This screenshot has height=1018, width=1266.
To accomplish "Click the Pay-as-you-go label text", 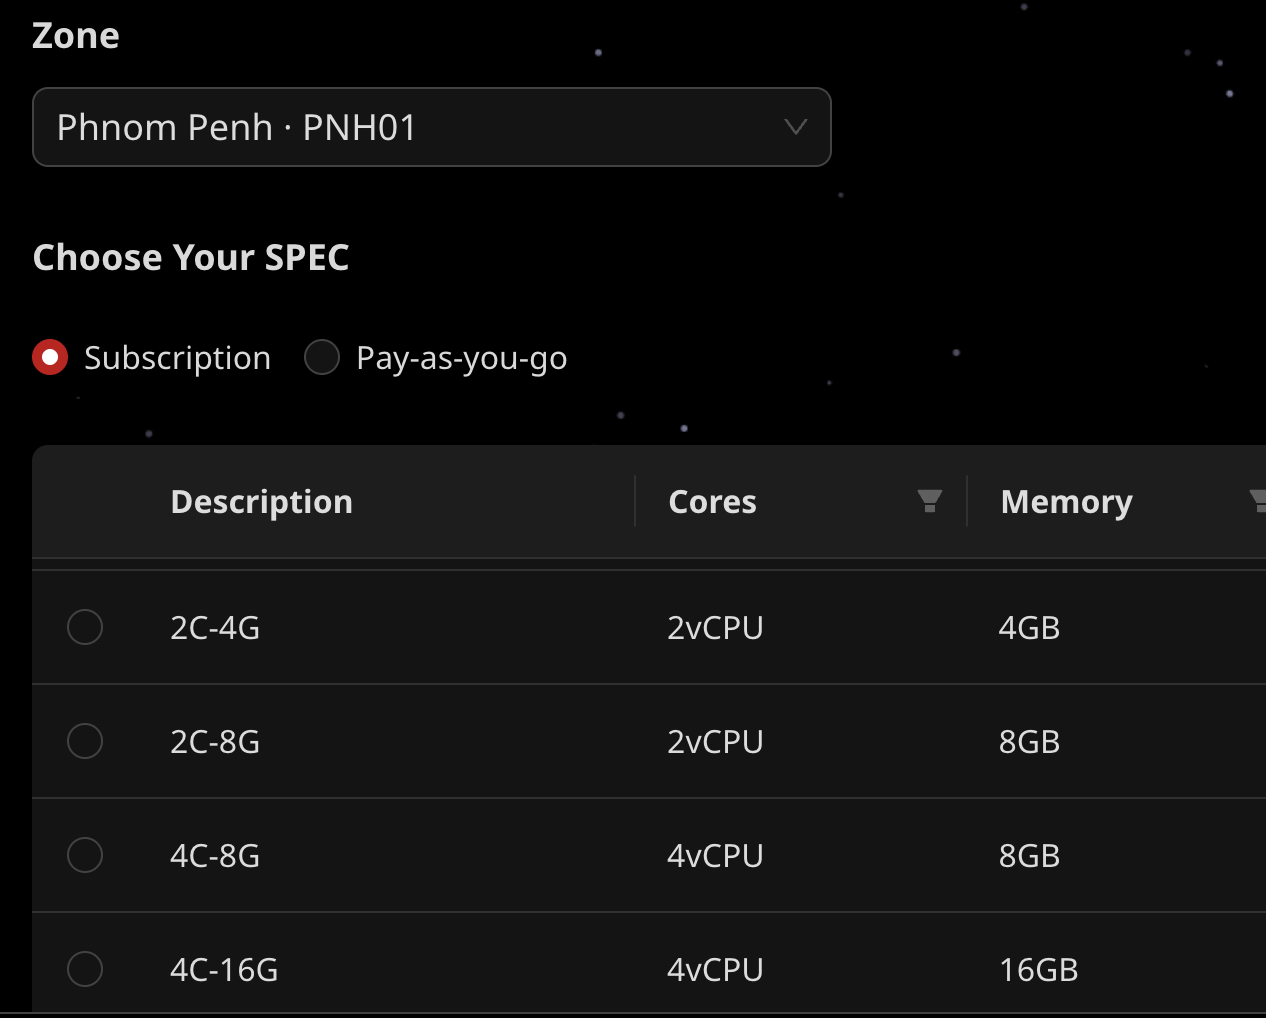I will coord(461,358).
